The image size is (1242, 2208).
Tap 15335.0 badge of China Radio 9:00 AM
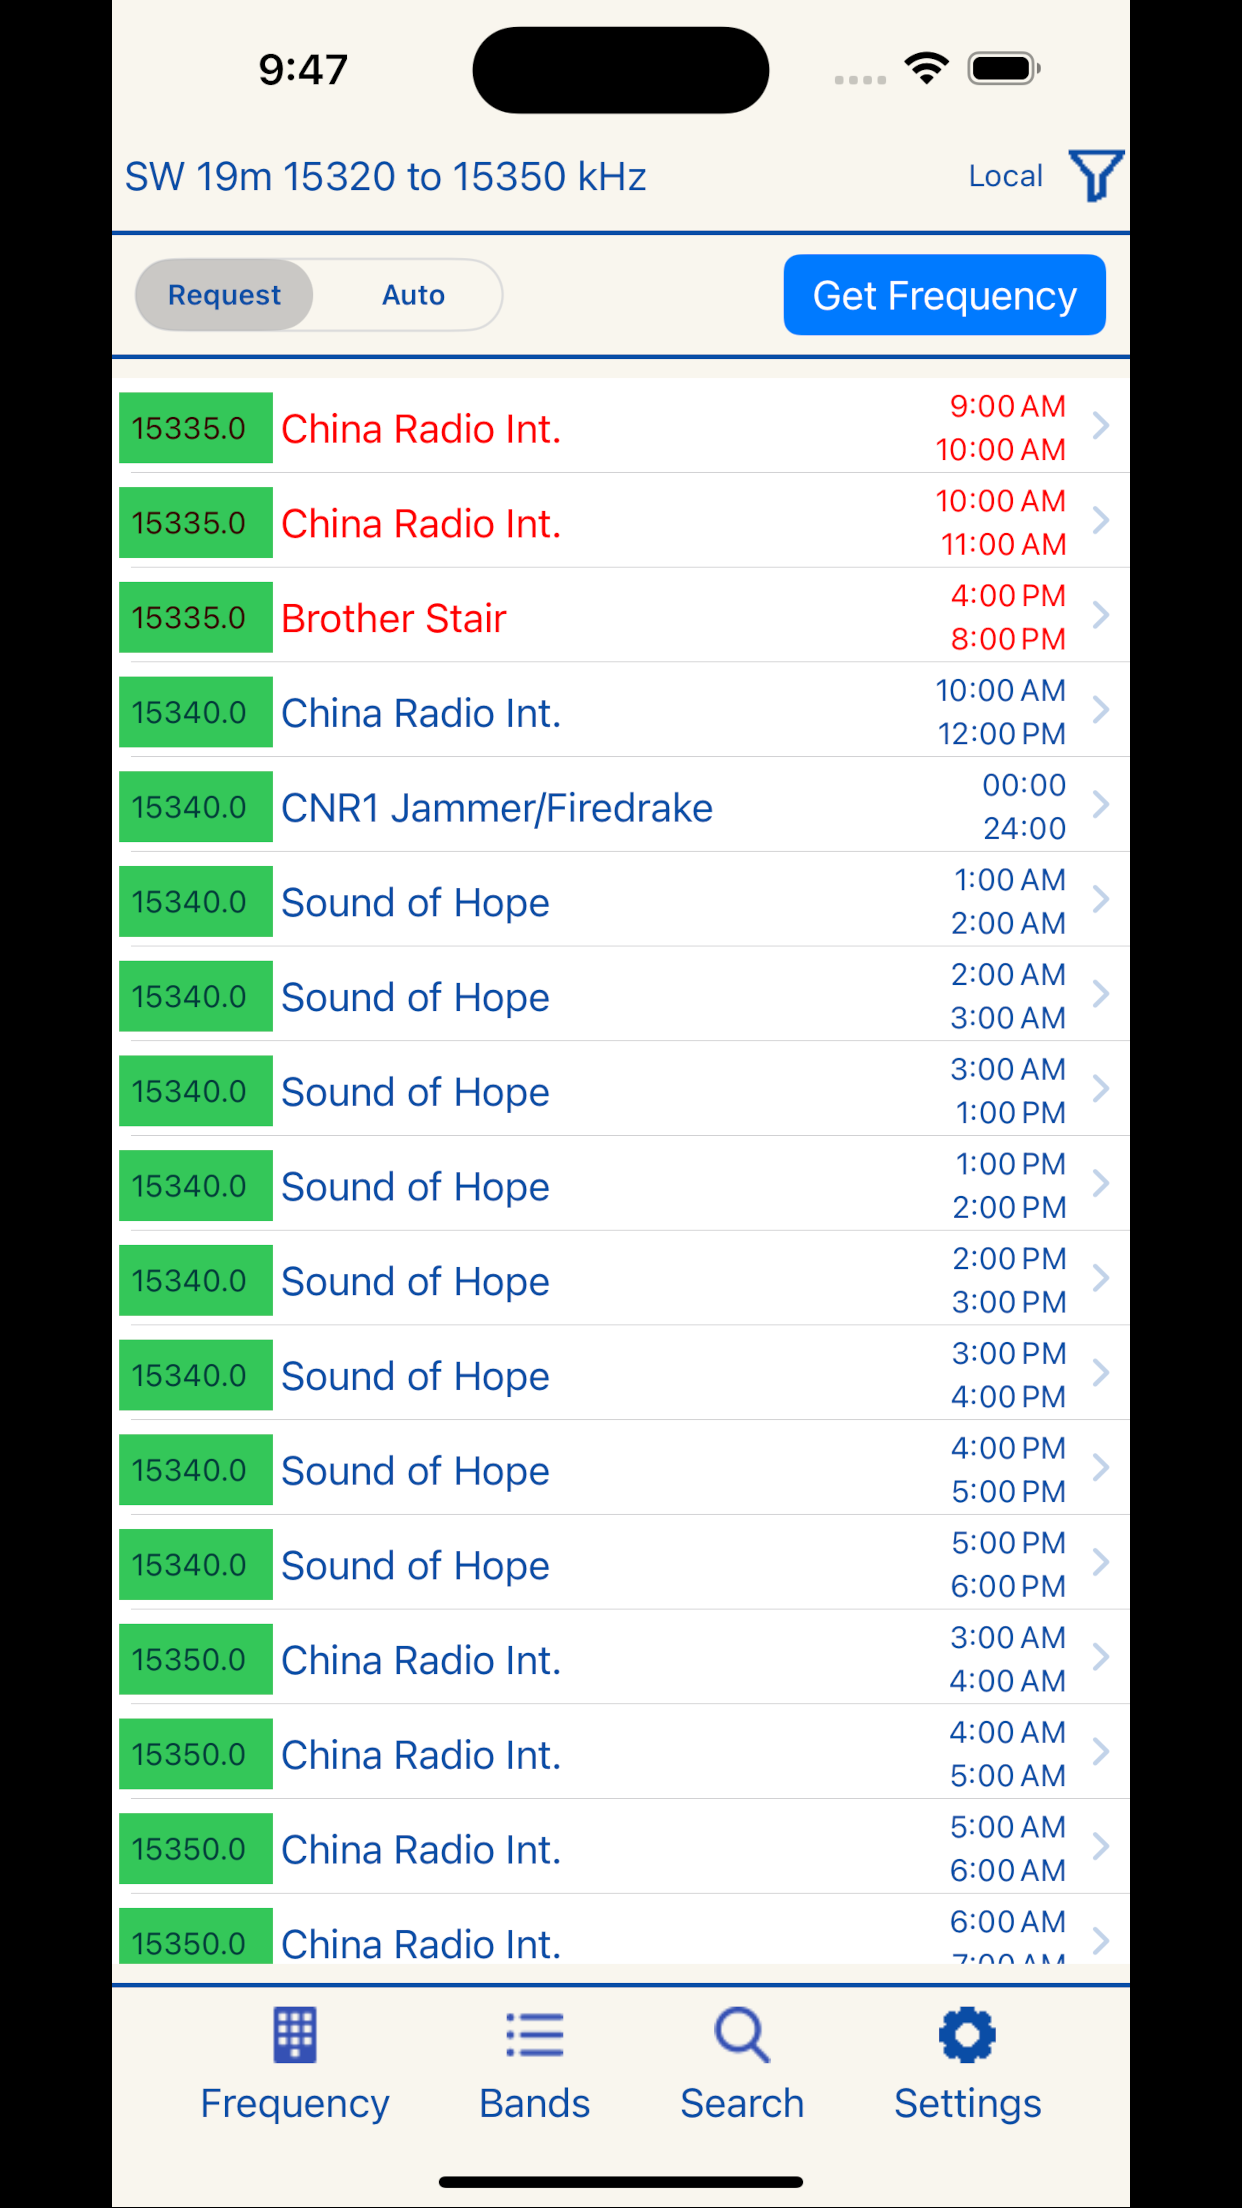click(x=196, y=428)
